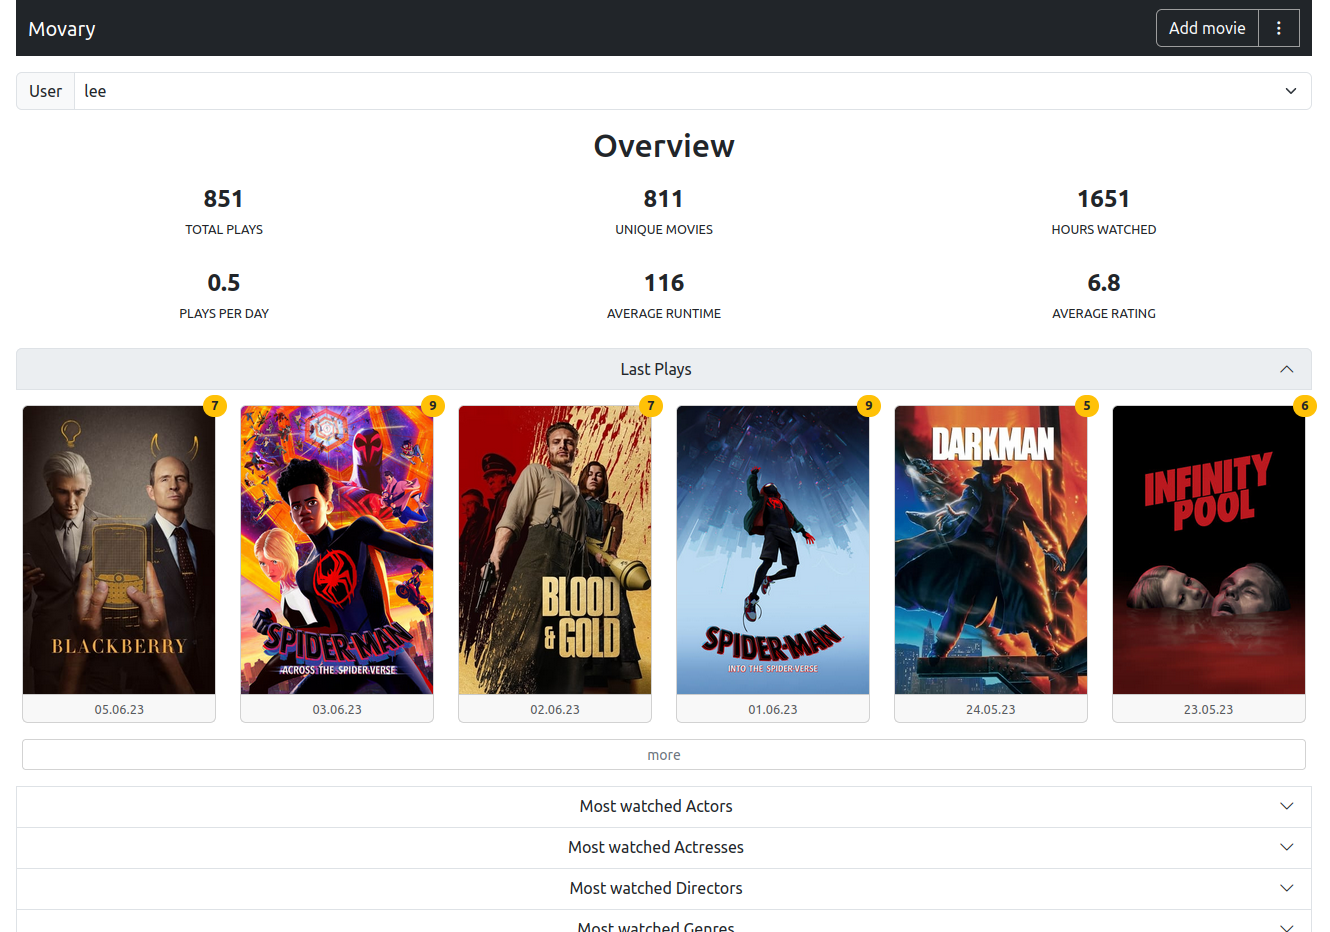Expand Most watched Actors section
The height and width of the screenshot is (932, 1330).
(x=656, y=806)
